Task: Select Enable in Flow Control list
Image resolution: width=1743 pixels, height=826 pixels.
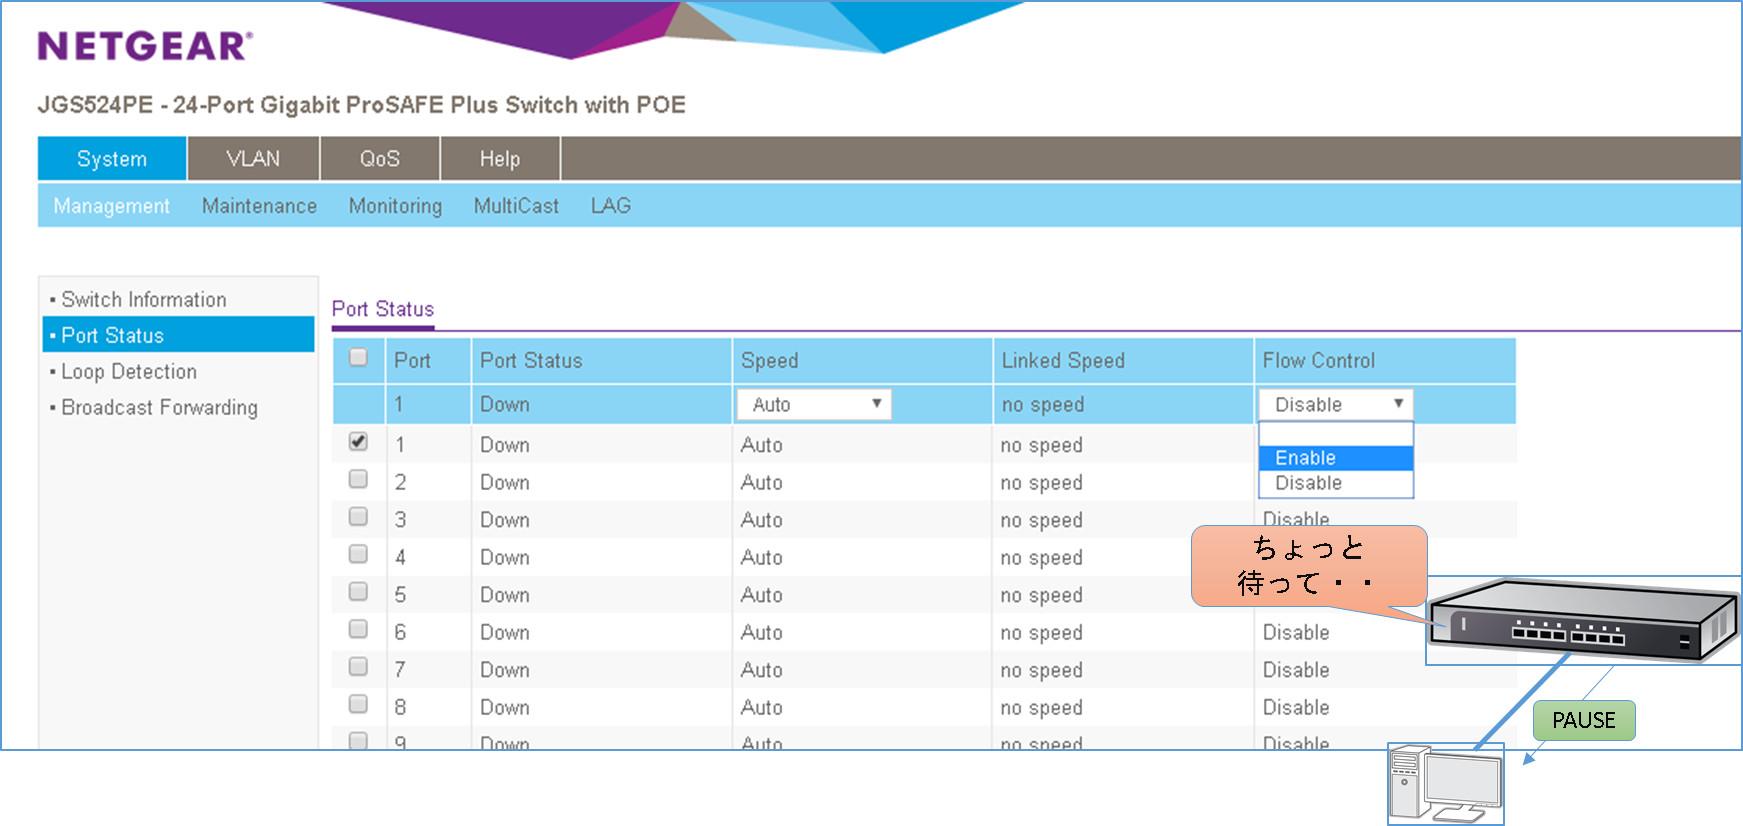Action: click(x=1334, y=458)
